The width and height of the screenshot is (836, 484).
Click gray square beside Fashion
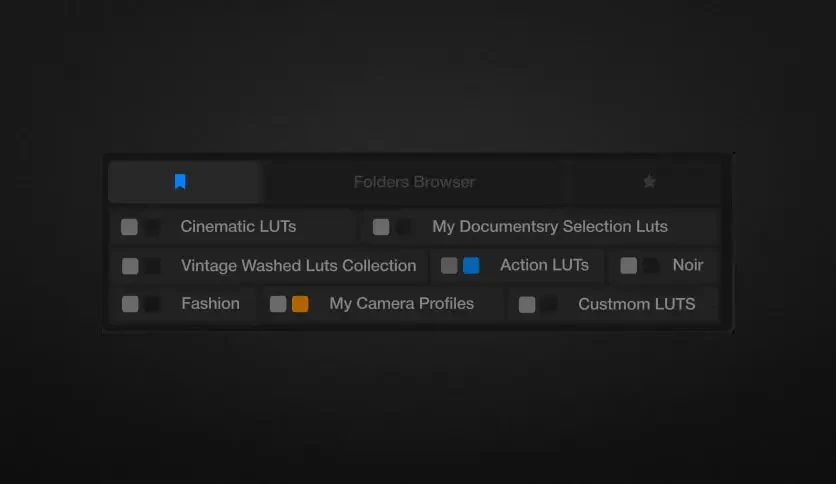click(x=130, y=304)
